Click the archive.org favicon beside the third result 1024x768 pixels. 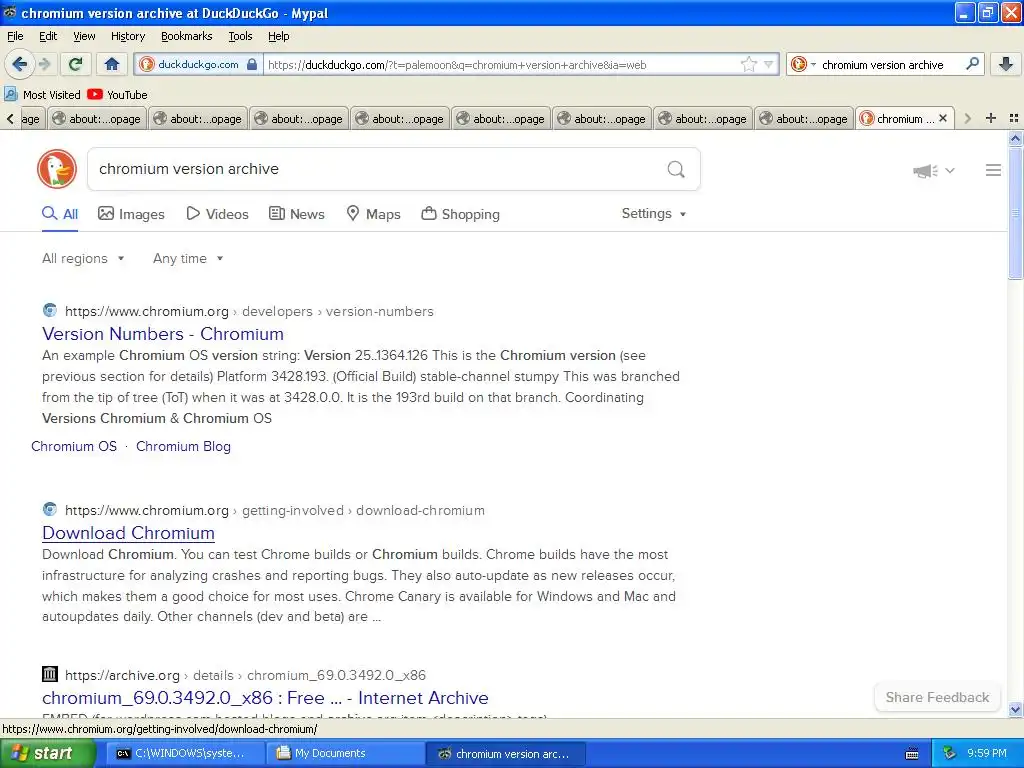tap(50, 674)
